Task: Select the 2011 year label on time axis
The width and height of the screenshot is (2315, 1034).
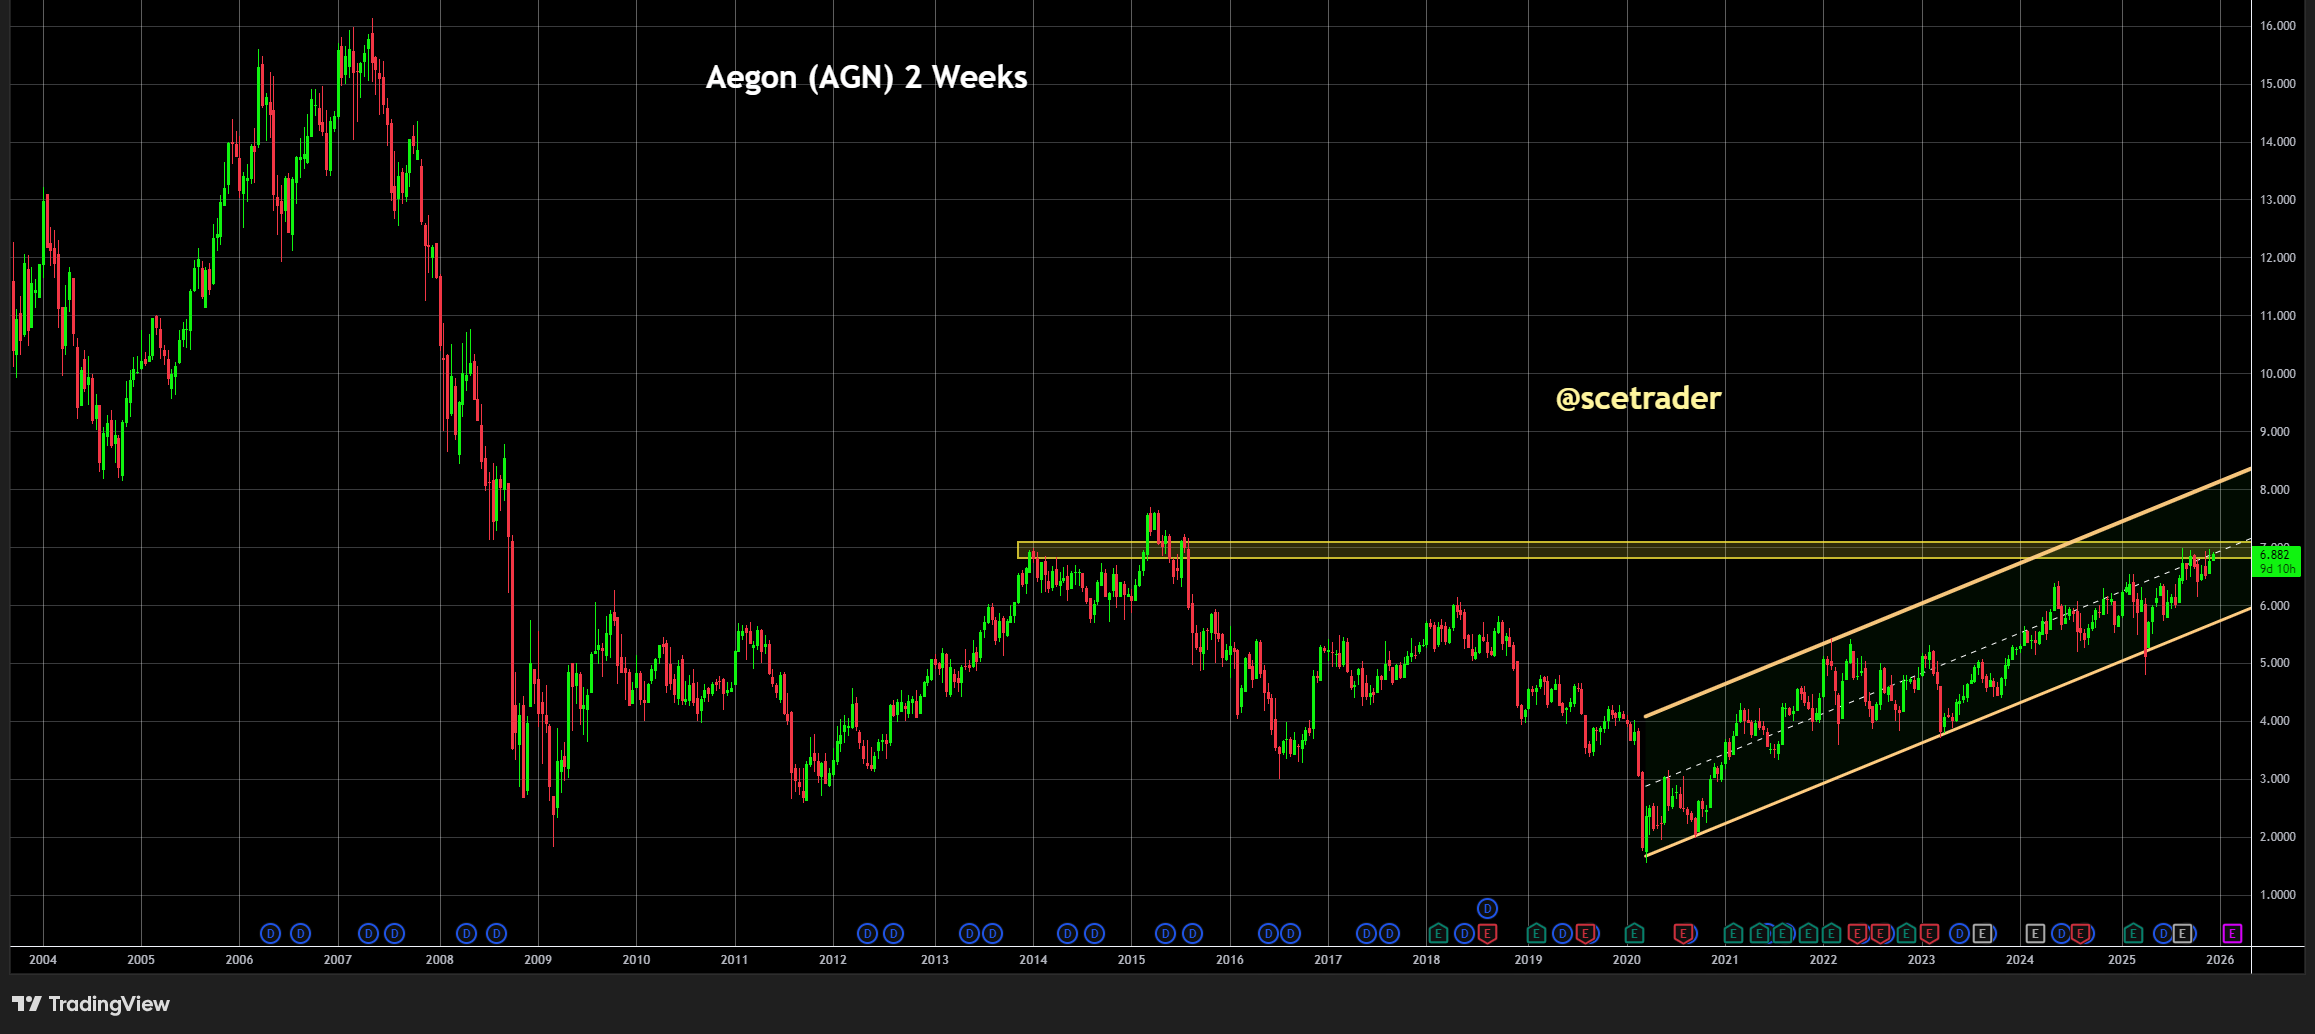Action: click(x=735, y=960)
